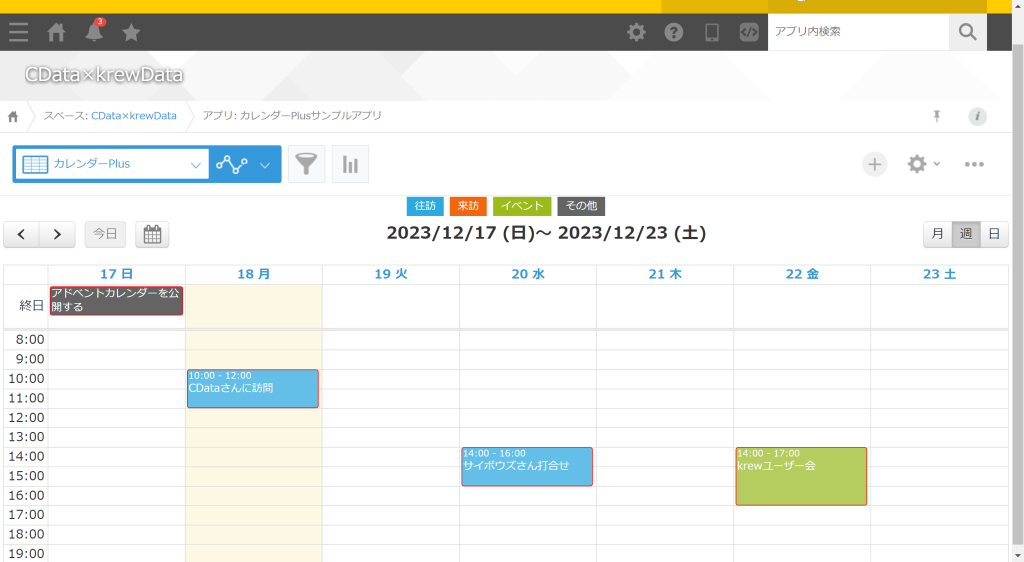Click アプリ: カレンダーPlusサンプルアプリ breadcrumb text
Image resolution: width=1024 pixels, height=562 pixels.
pos(292,116)
